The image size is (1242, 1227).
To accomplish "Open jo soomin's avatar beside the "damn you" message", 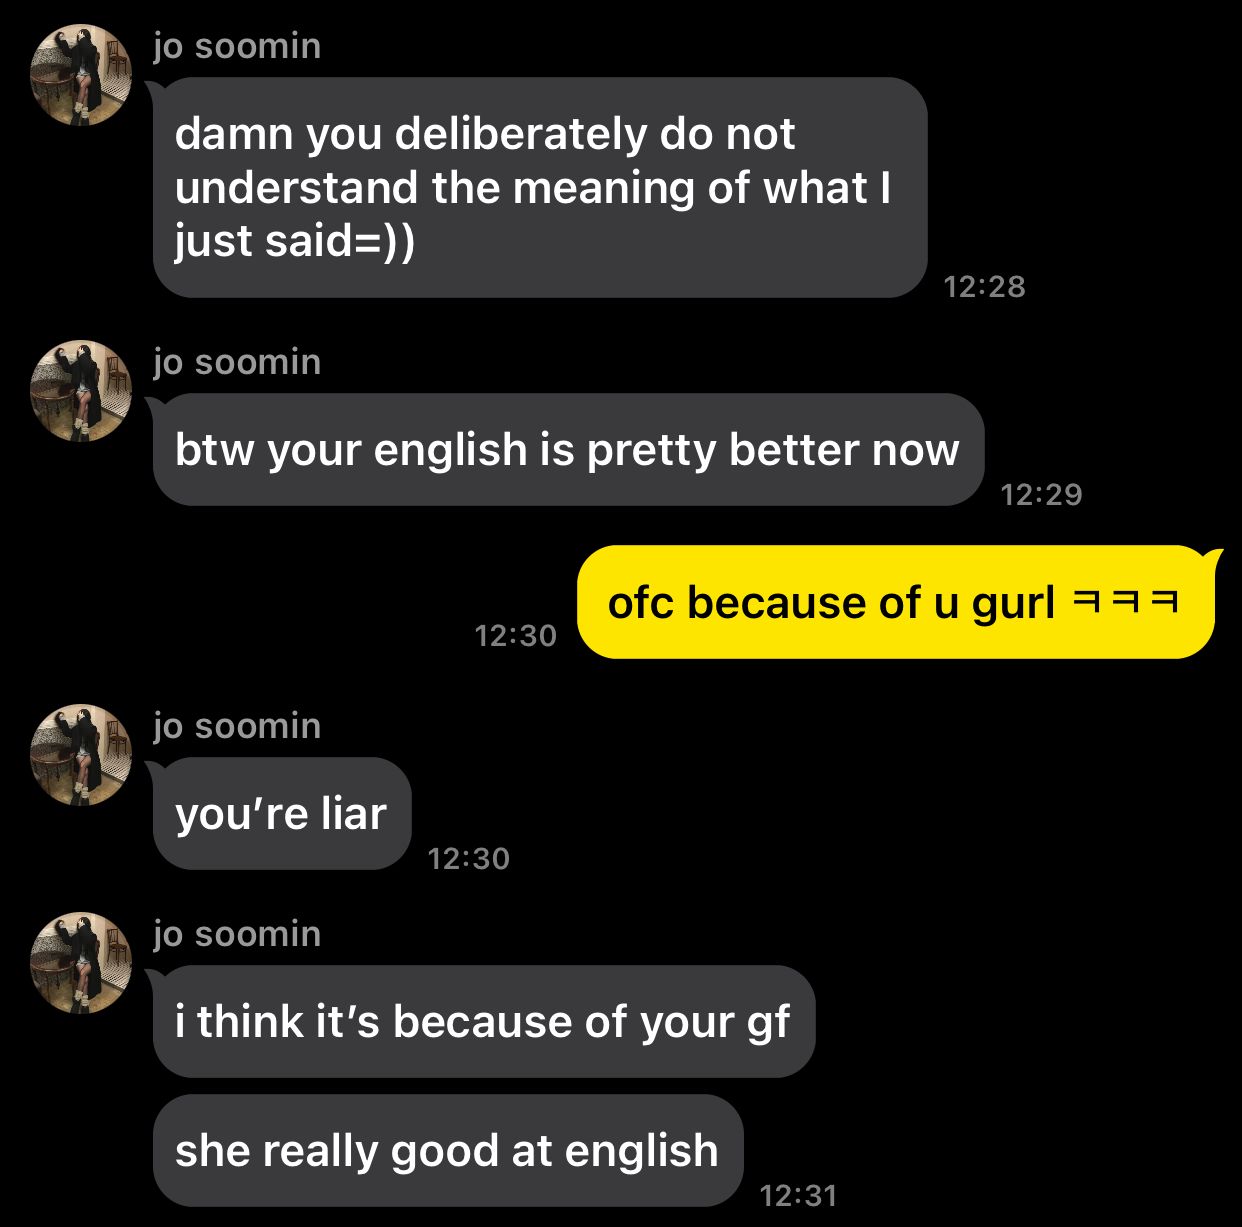I will [81, 75].
